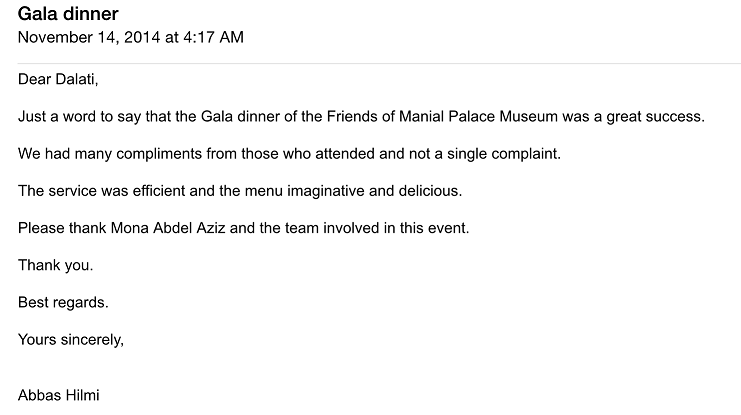Image resolution: width=741 pixels, height=415 pixels.
Task: Click the name "Mona Abdel Aziz"
Action: 168,228
